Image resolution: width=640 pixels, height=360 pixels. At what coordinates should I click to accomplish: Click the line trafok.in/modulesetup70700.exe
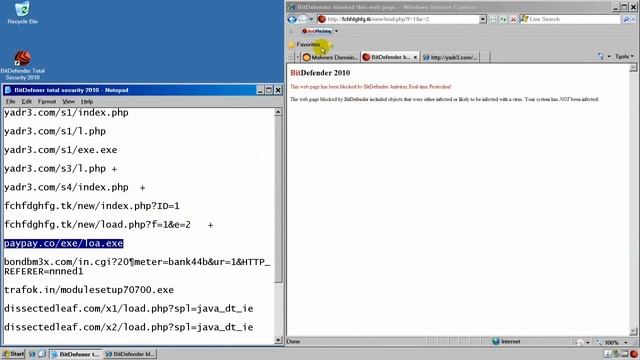tap(89, 290)
